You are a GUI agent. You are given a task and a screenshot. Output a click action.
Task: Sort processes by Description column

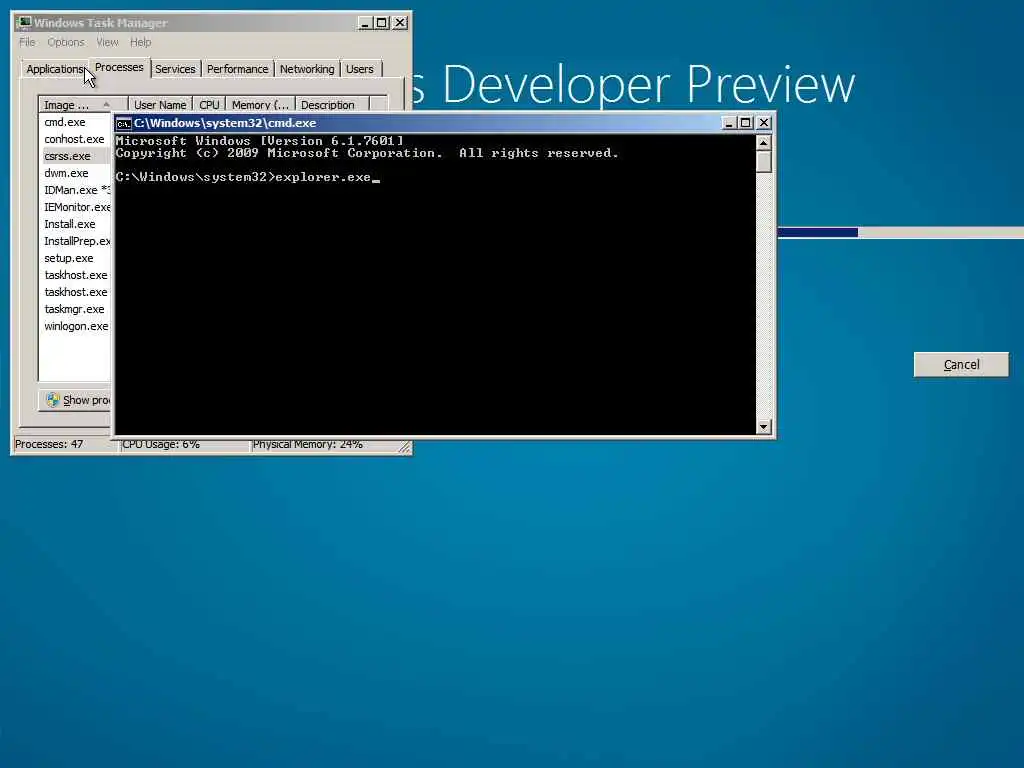click(332, 104)
